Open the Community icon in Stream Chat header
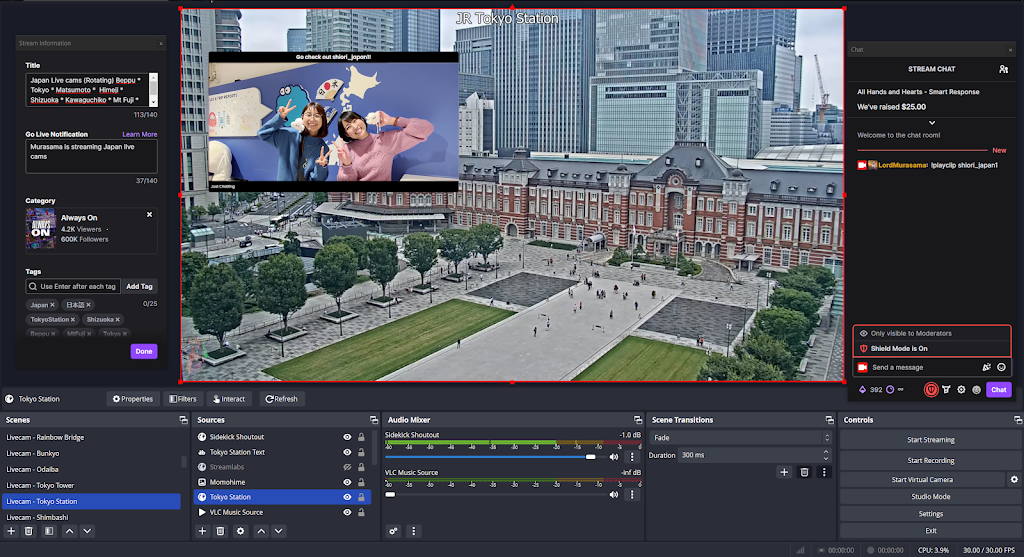Screen dimensions: 1024x557 pyautogui.click(x=1003, y=69)
